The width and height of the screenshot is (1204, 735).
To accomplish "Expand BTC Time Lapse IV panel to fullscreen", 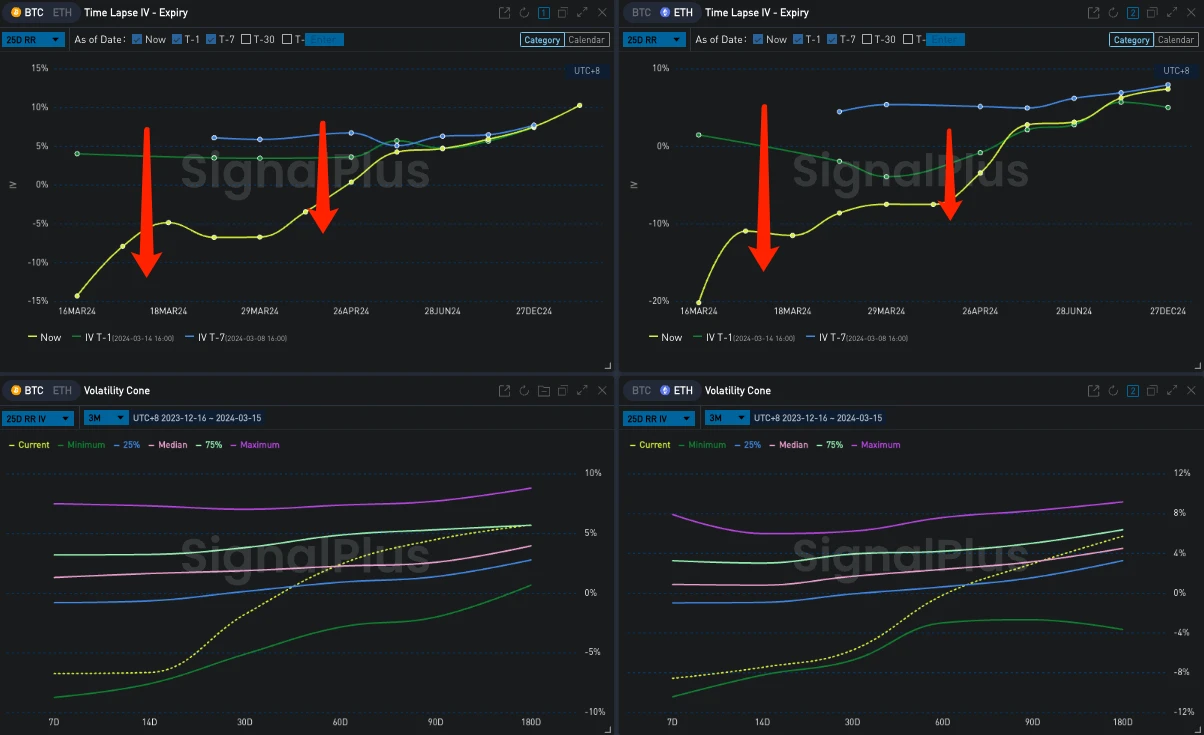I will click(x=582, y=13).
